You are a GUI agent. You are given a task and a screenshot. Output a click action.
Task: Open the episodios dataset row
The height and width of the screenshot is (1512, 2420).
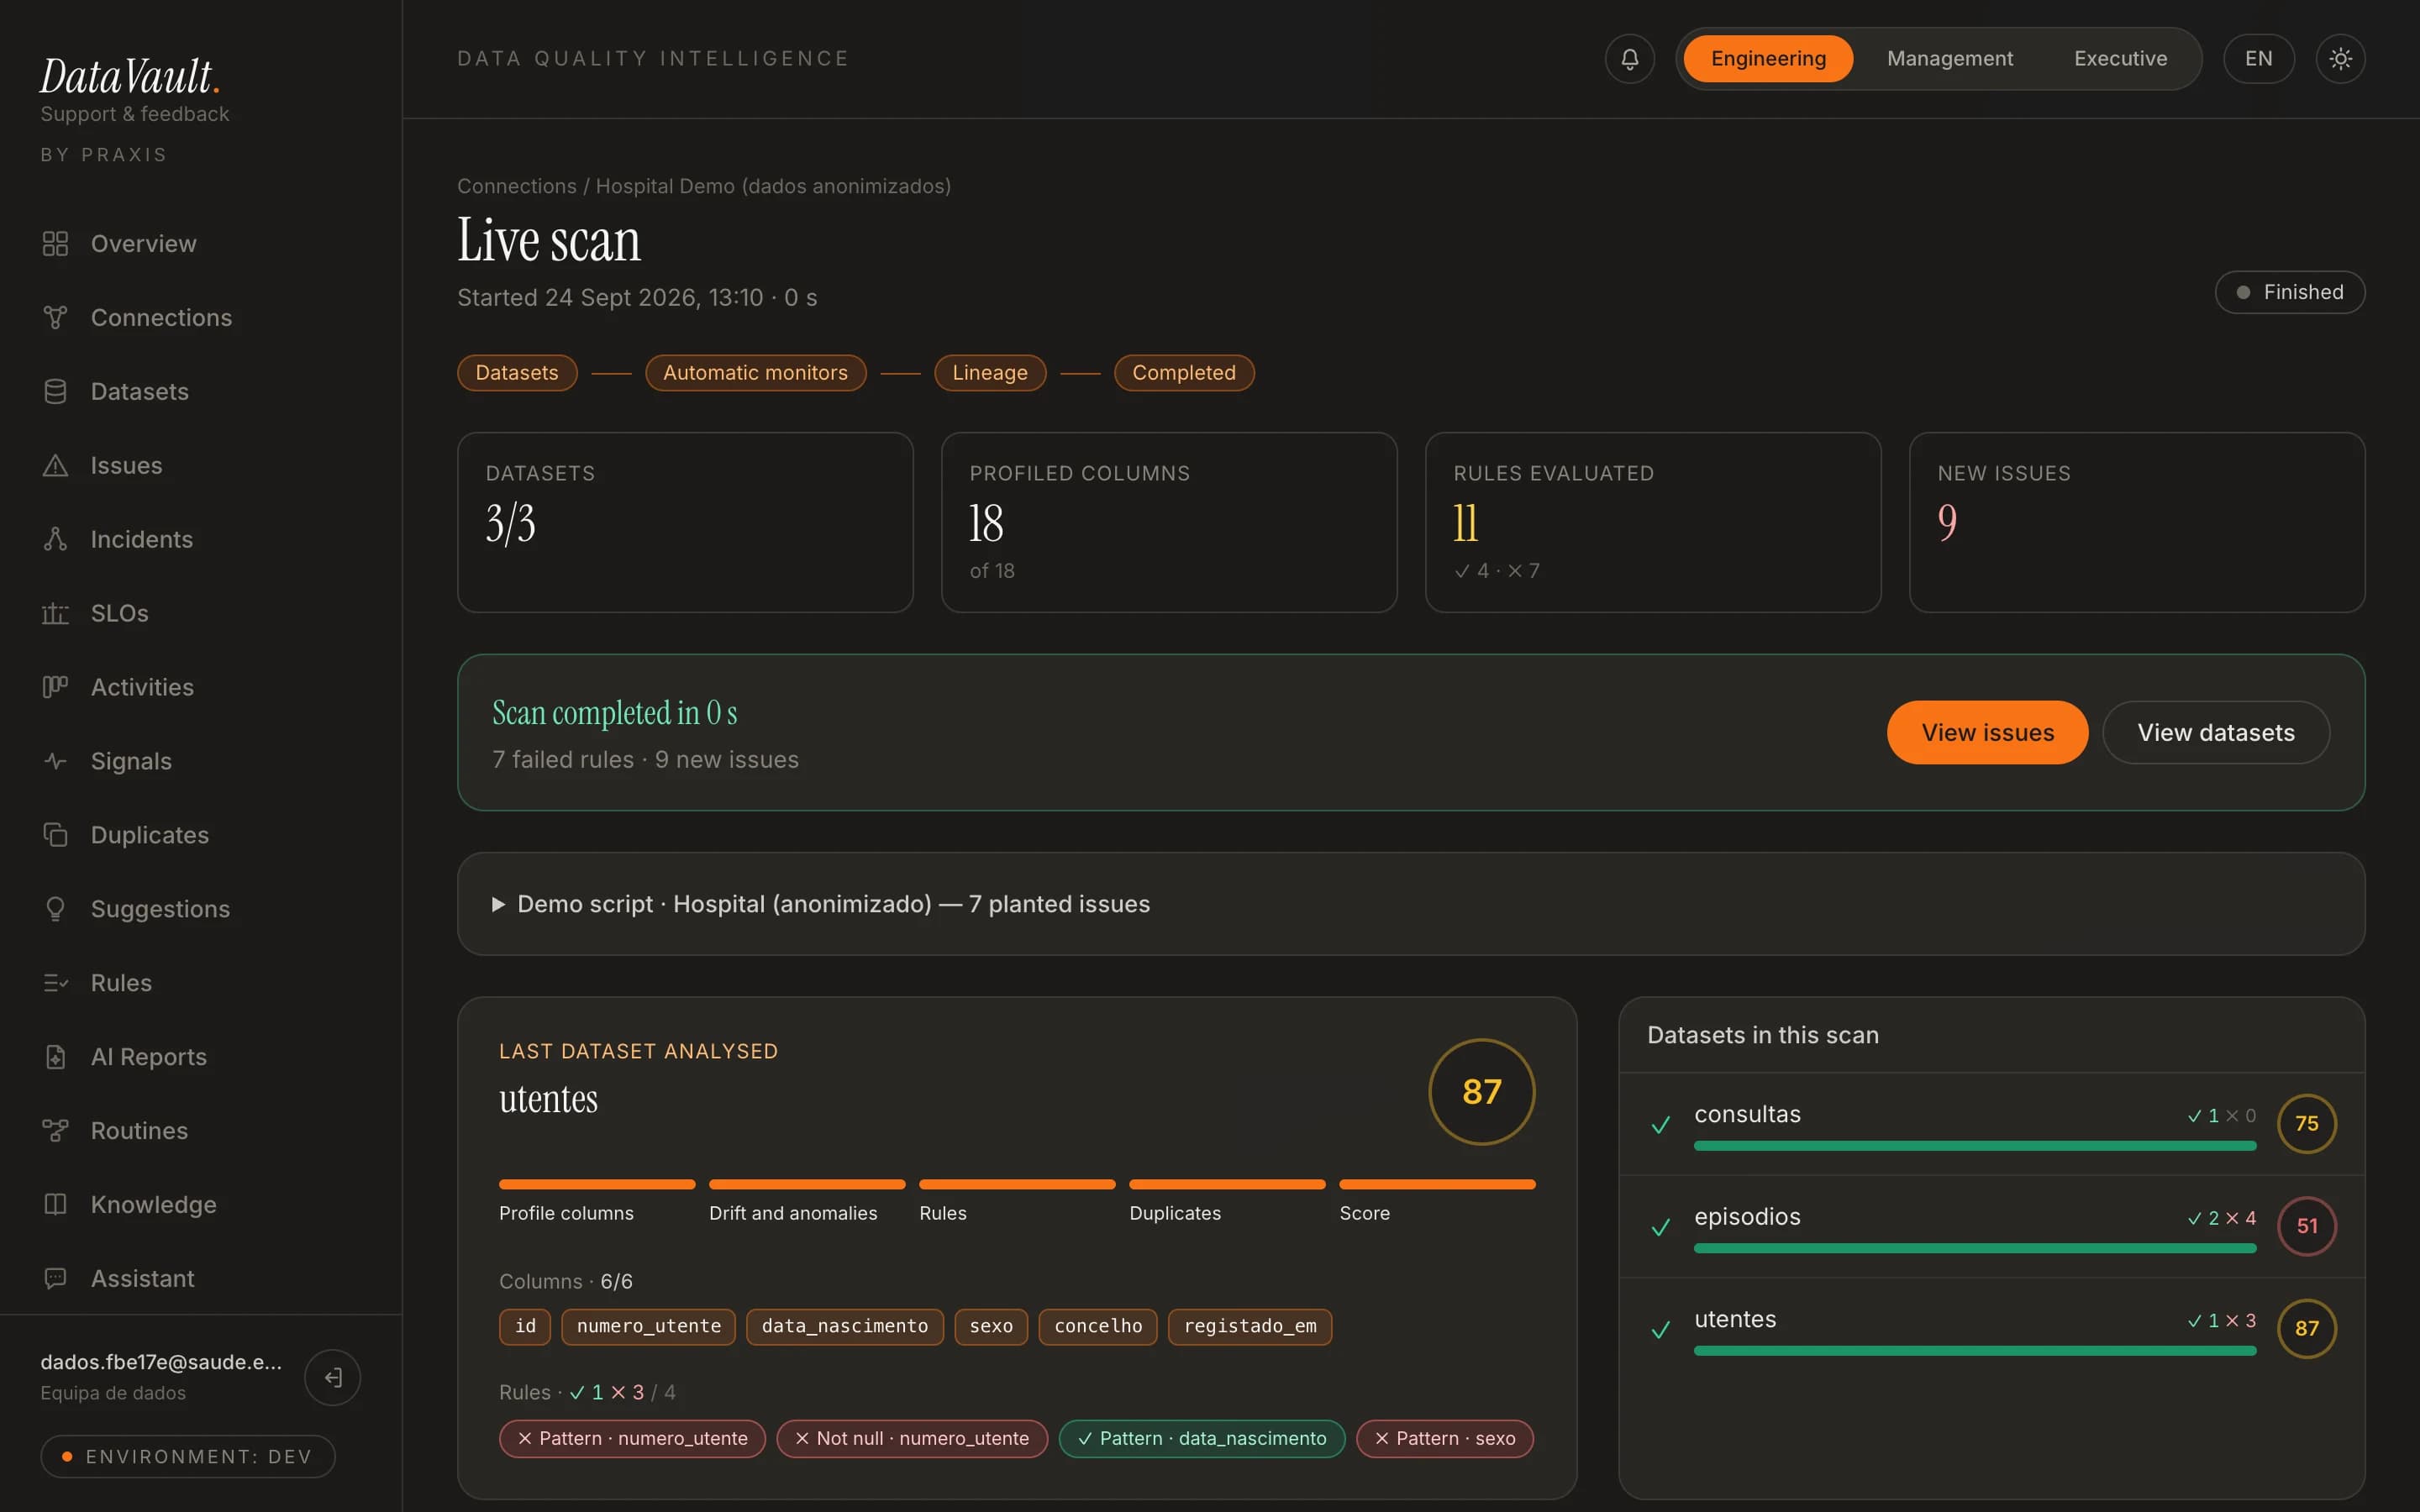pyautogui.click(x=1991, y=1226)
